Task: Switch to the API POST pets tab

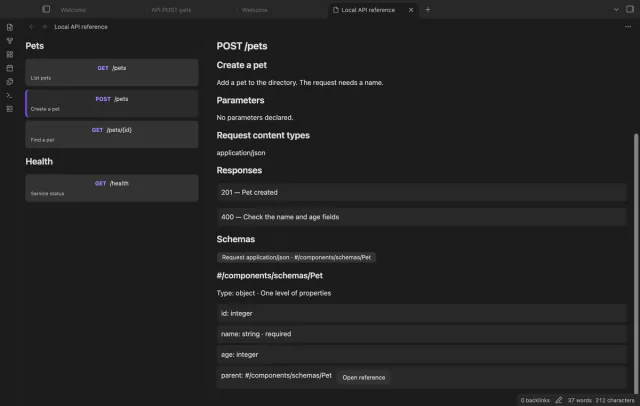Action: tap(171, 10)
